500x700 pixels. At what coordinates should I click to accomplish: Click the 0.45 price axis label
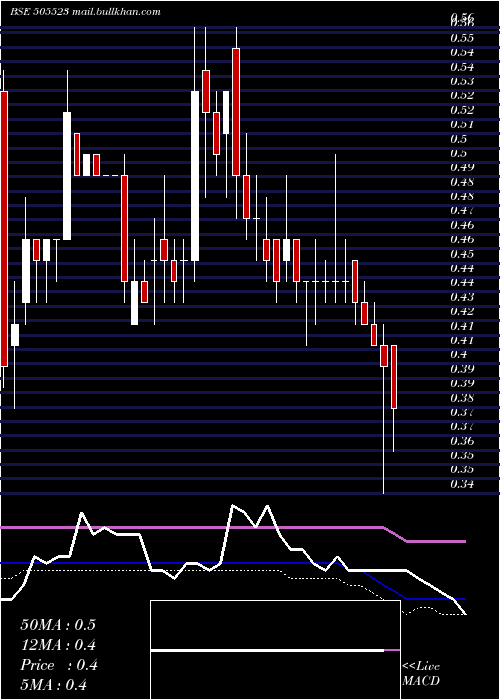[462, 254]
